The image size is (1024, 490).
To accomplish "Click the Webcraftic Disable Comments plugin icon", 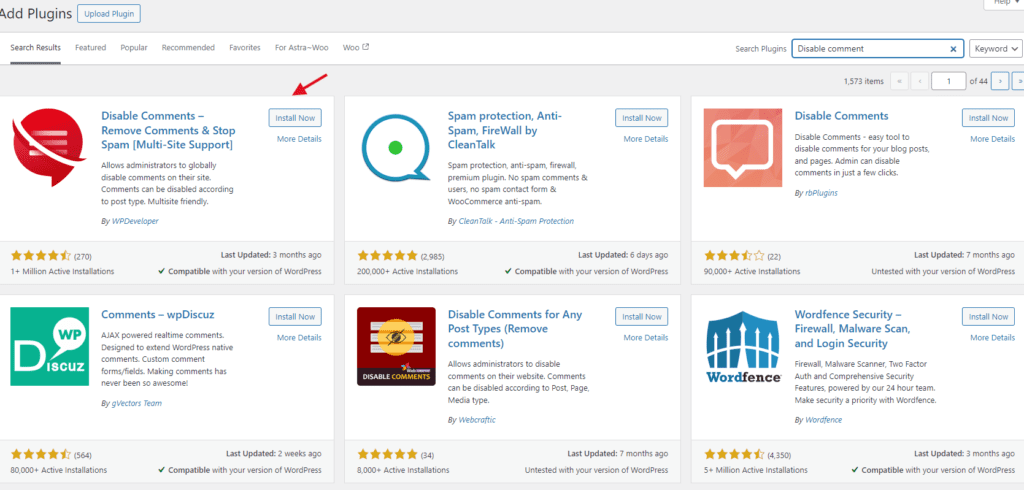I will click(396, 346).
